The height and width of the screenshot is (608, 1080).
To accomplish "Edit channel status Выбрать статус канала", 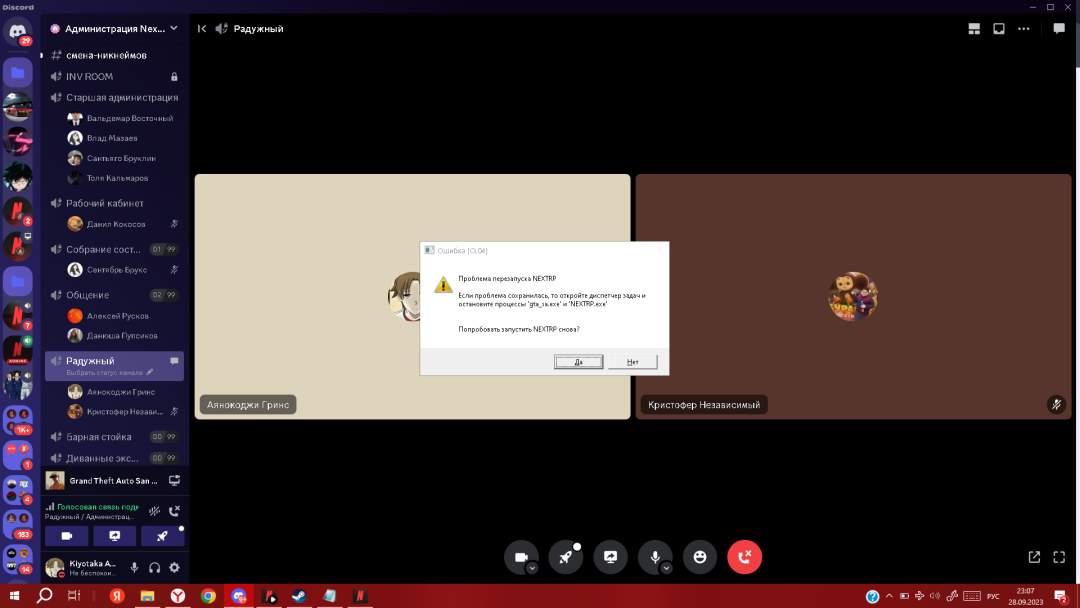I will click(x=110, y=373).
